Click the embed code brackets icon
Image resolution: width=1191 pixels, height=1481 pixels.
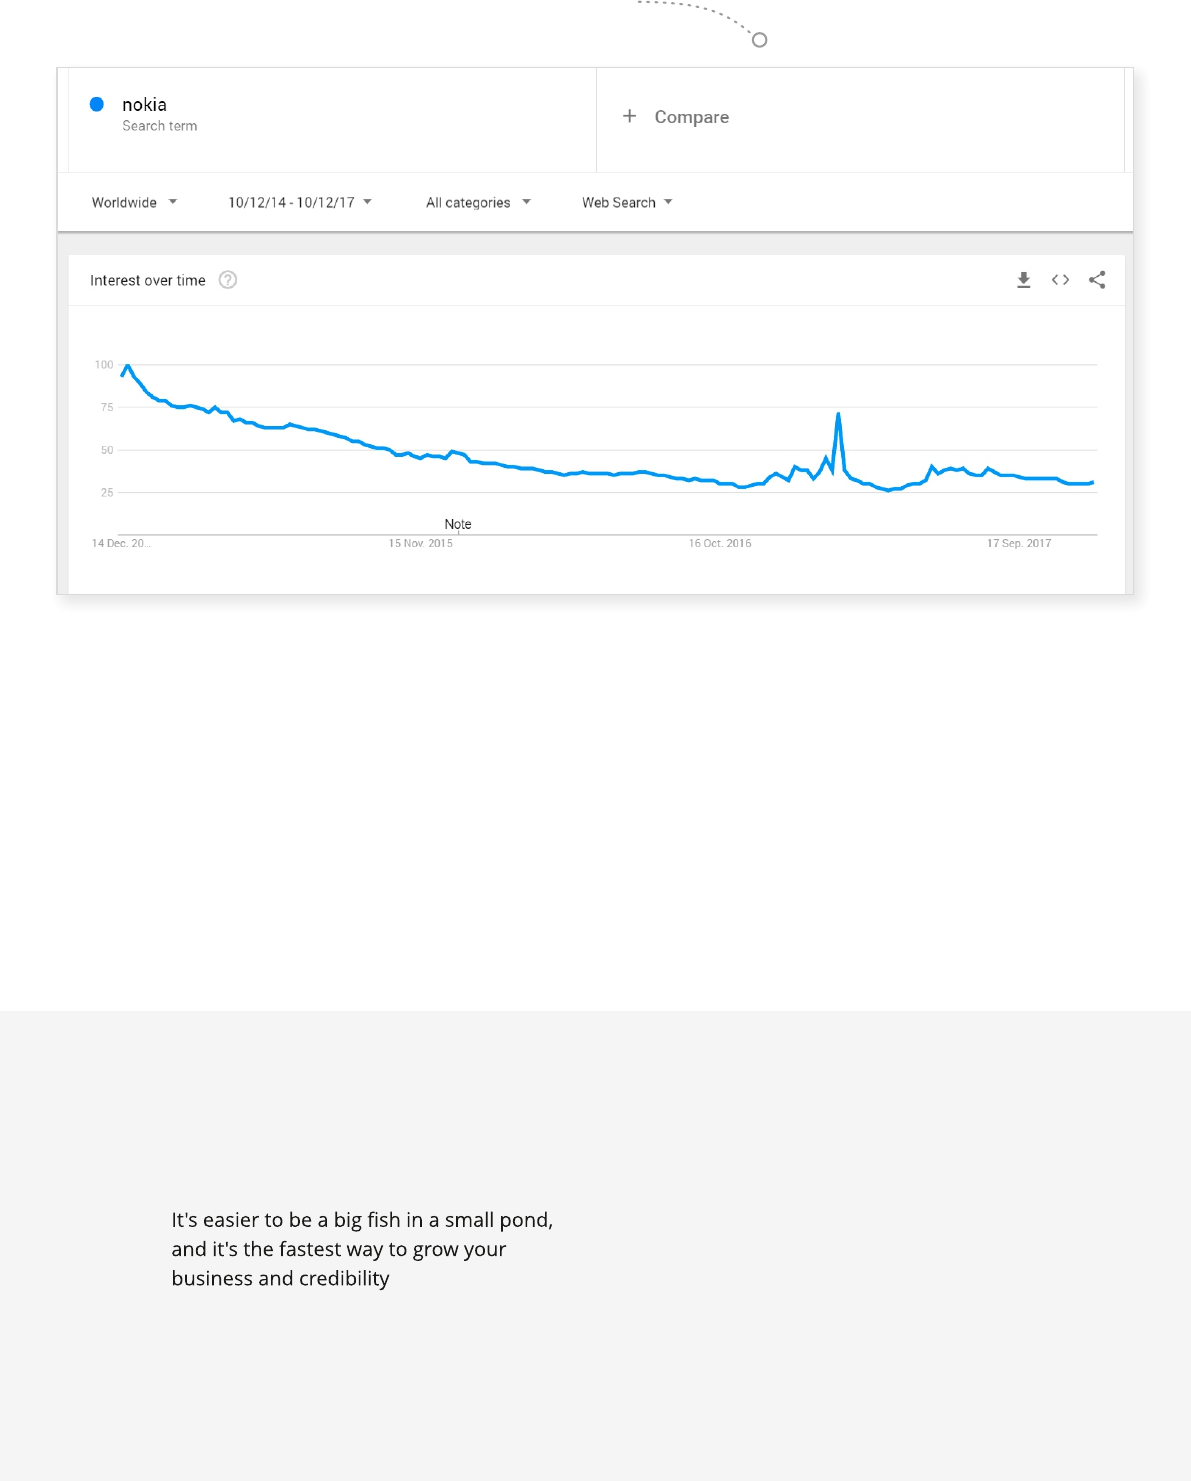point(1060,280)
